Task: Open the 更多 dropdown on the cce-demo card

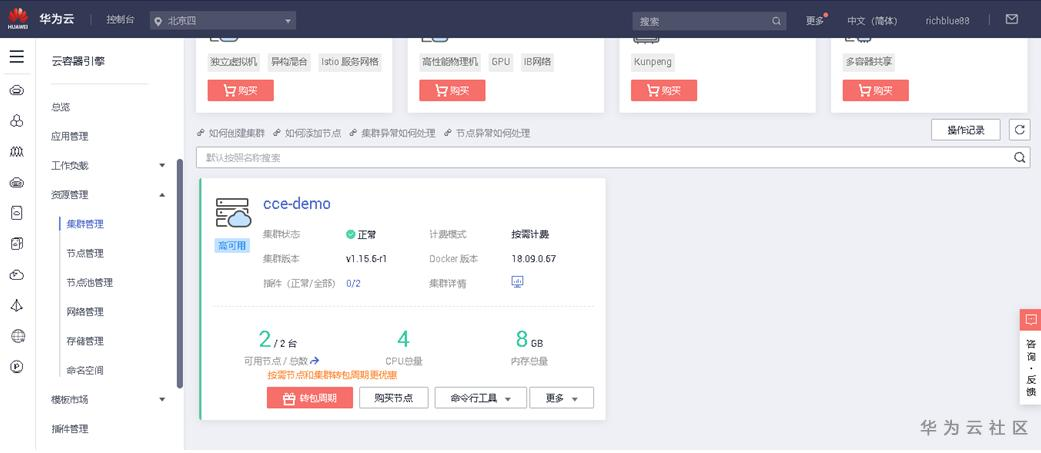Action: click(x=562, y=398)
